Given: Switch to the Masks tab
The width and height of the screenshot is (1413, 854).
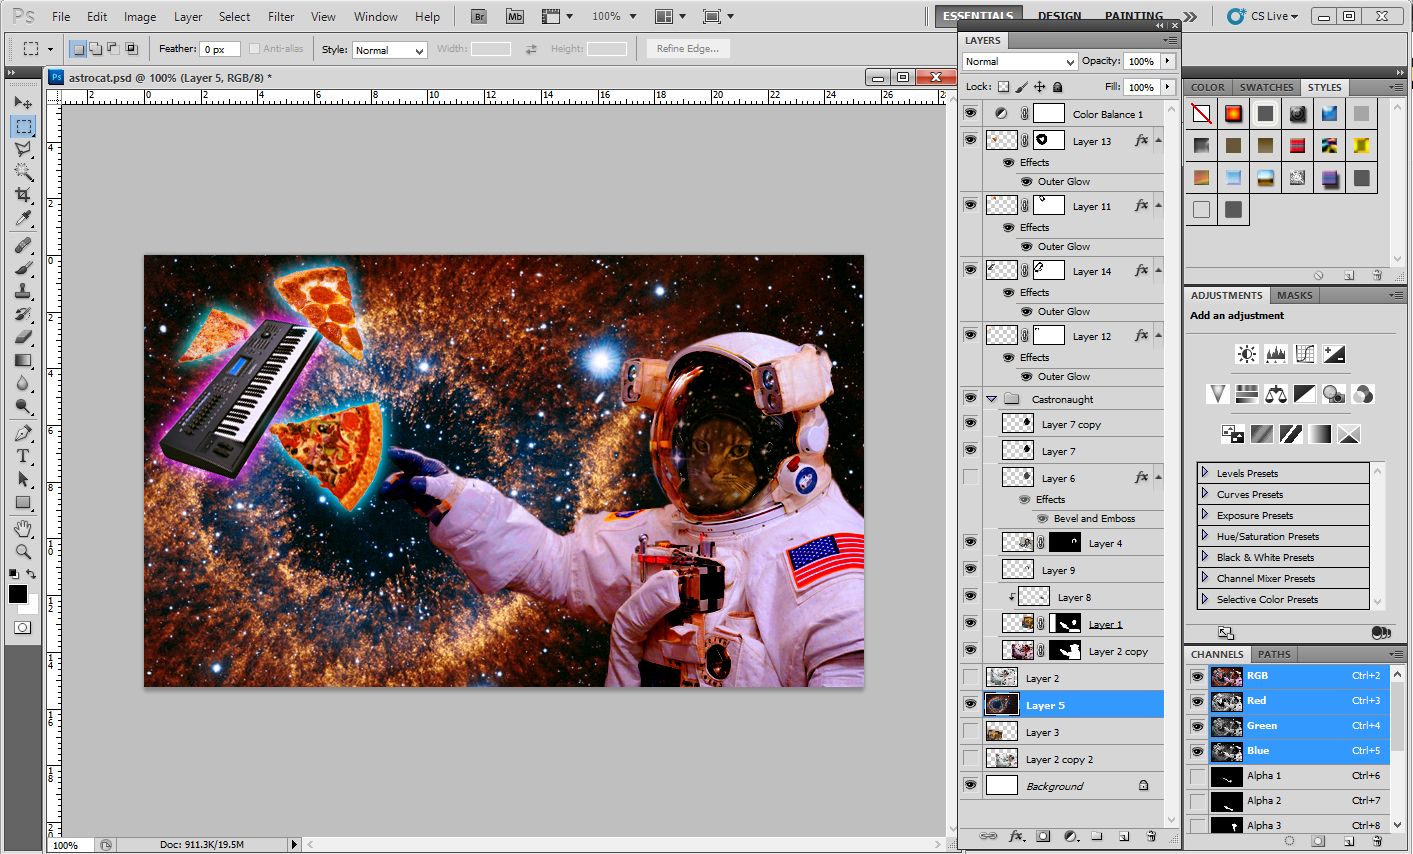Looking at the screenshot, I should click(1294, 295).
